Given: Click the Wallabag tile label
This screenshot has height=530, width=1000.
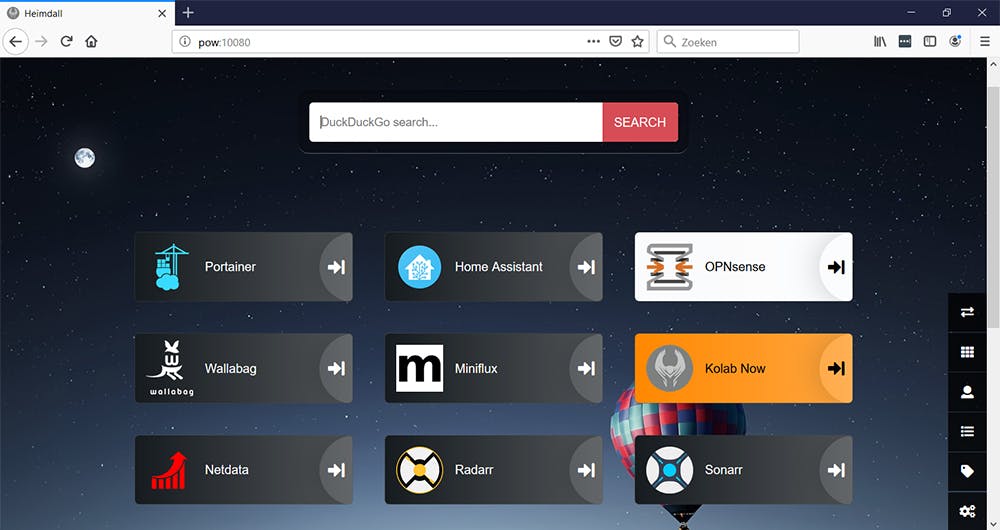Looking at the screenshot, I should (230, 368).
